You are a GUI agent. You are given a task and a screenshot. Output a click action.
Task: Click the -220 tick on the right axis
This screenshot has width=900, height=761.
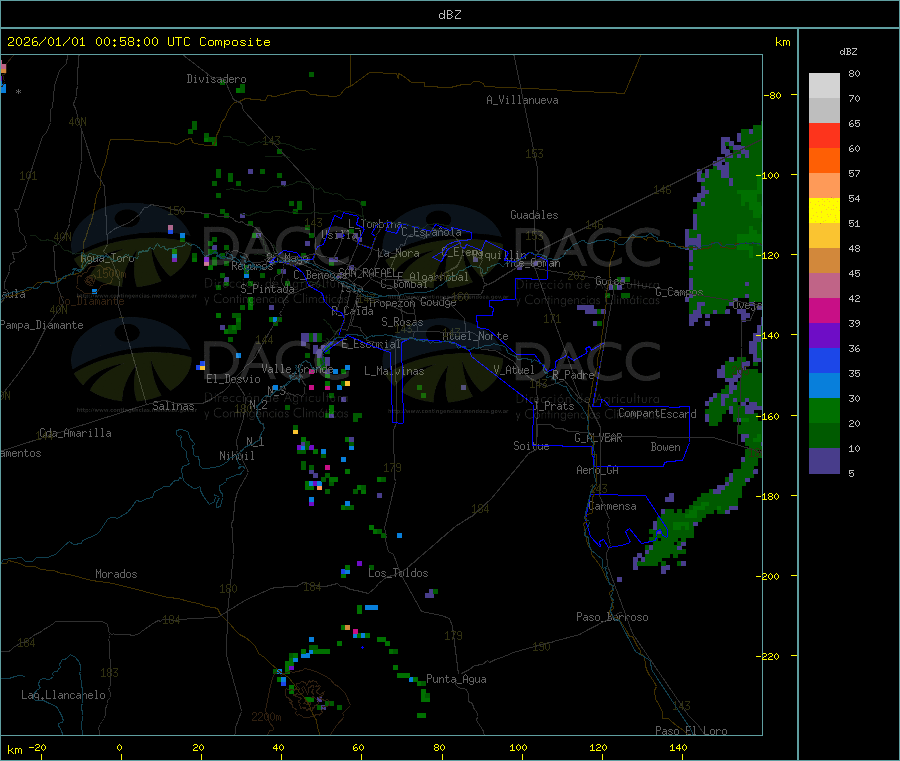770,656
